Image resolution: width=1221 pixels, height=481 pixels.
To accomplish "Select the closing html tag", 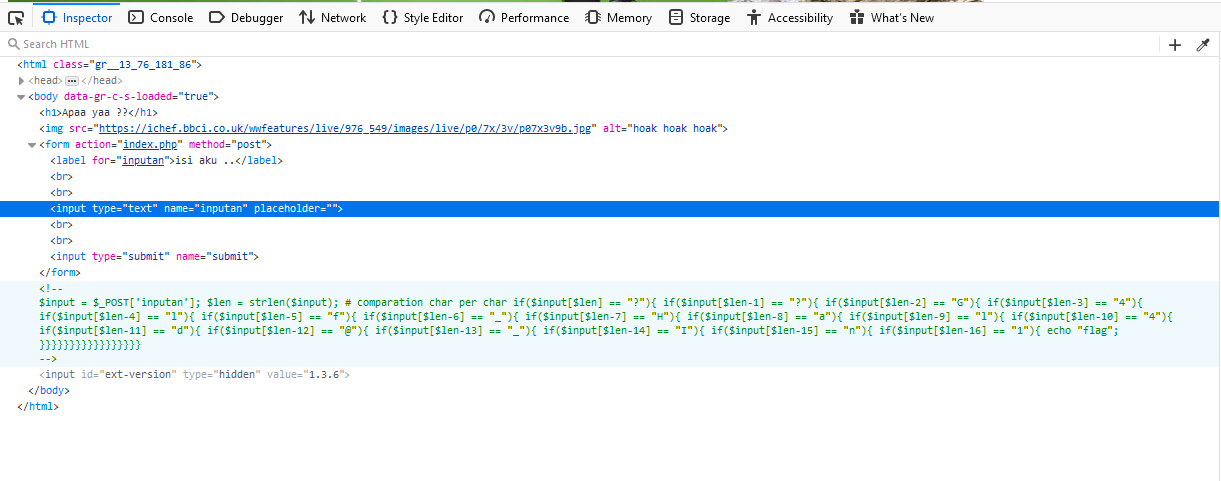I will click(38, 406).
